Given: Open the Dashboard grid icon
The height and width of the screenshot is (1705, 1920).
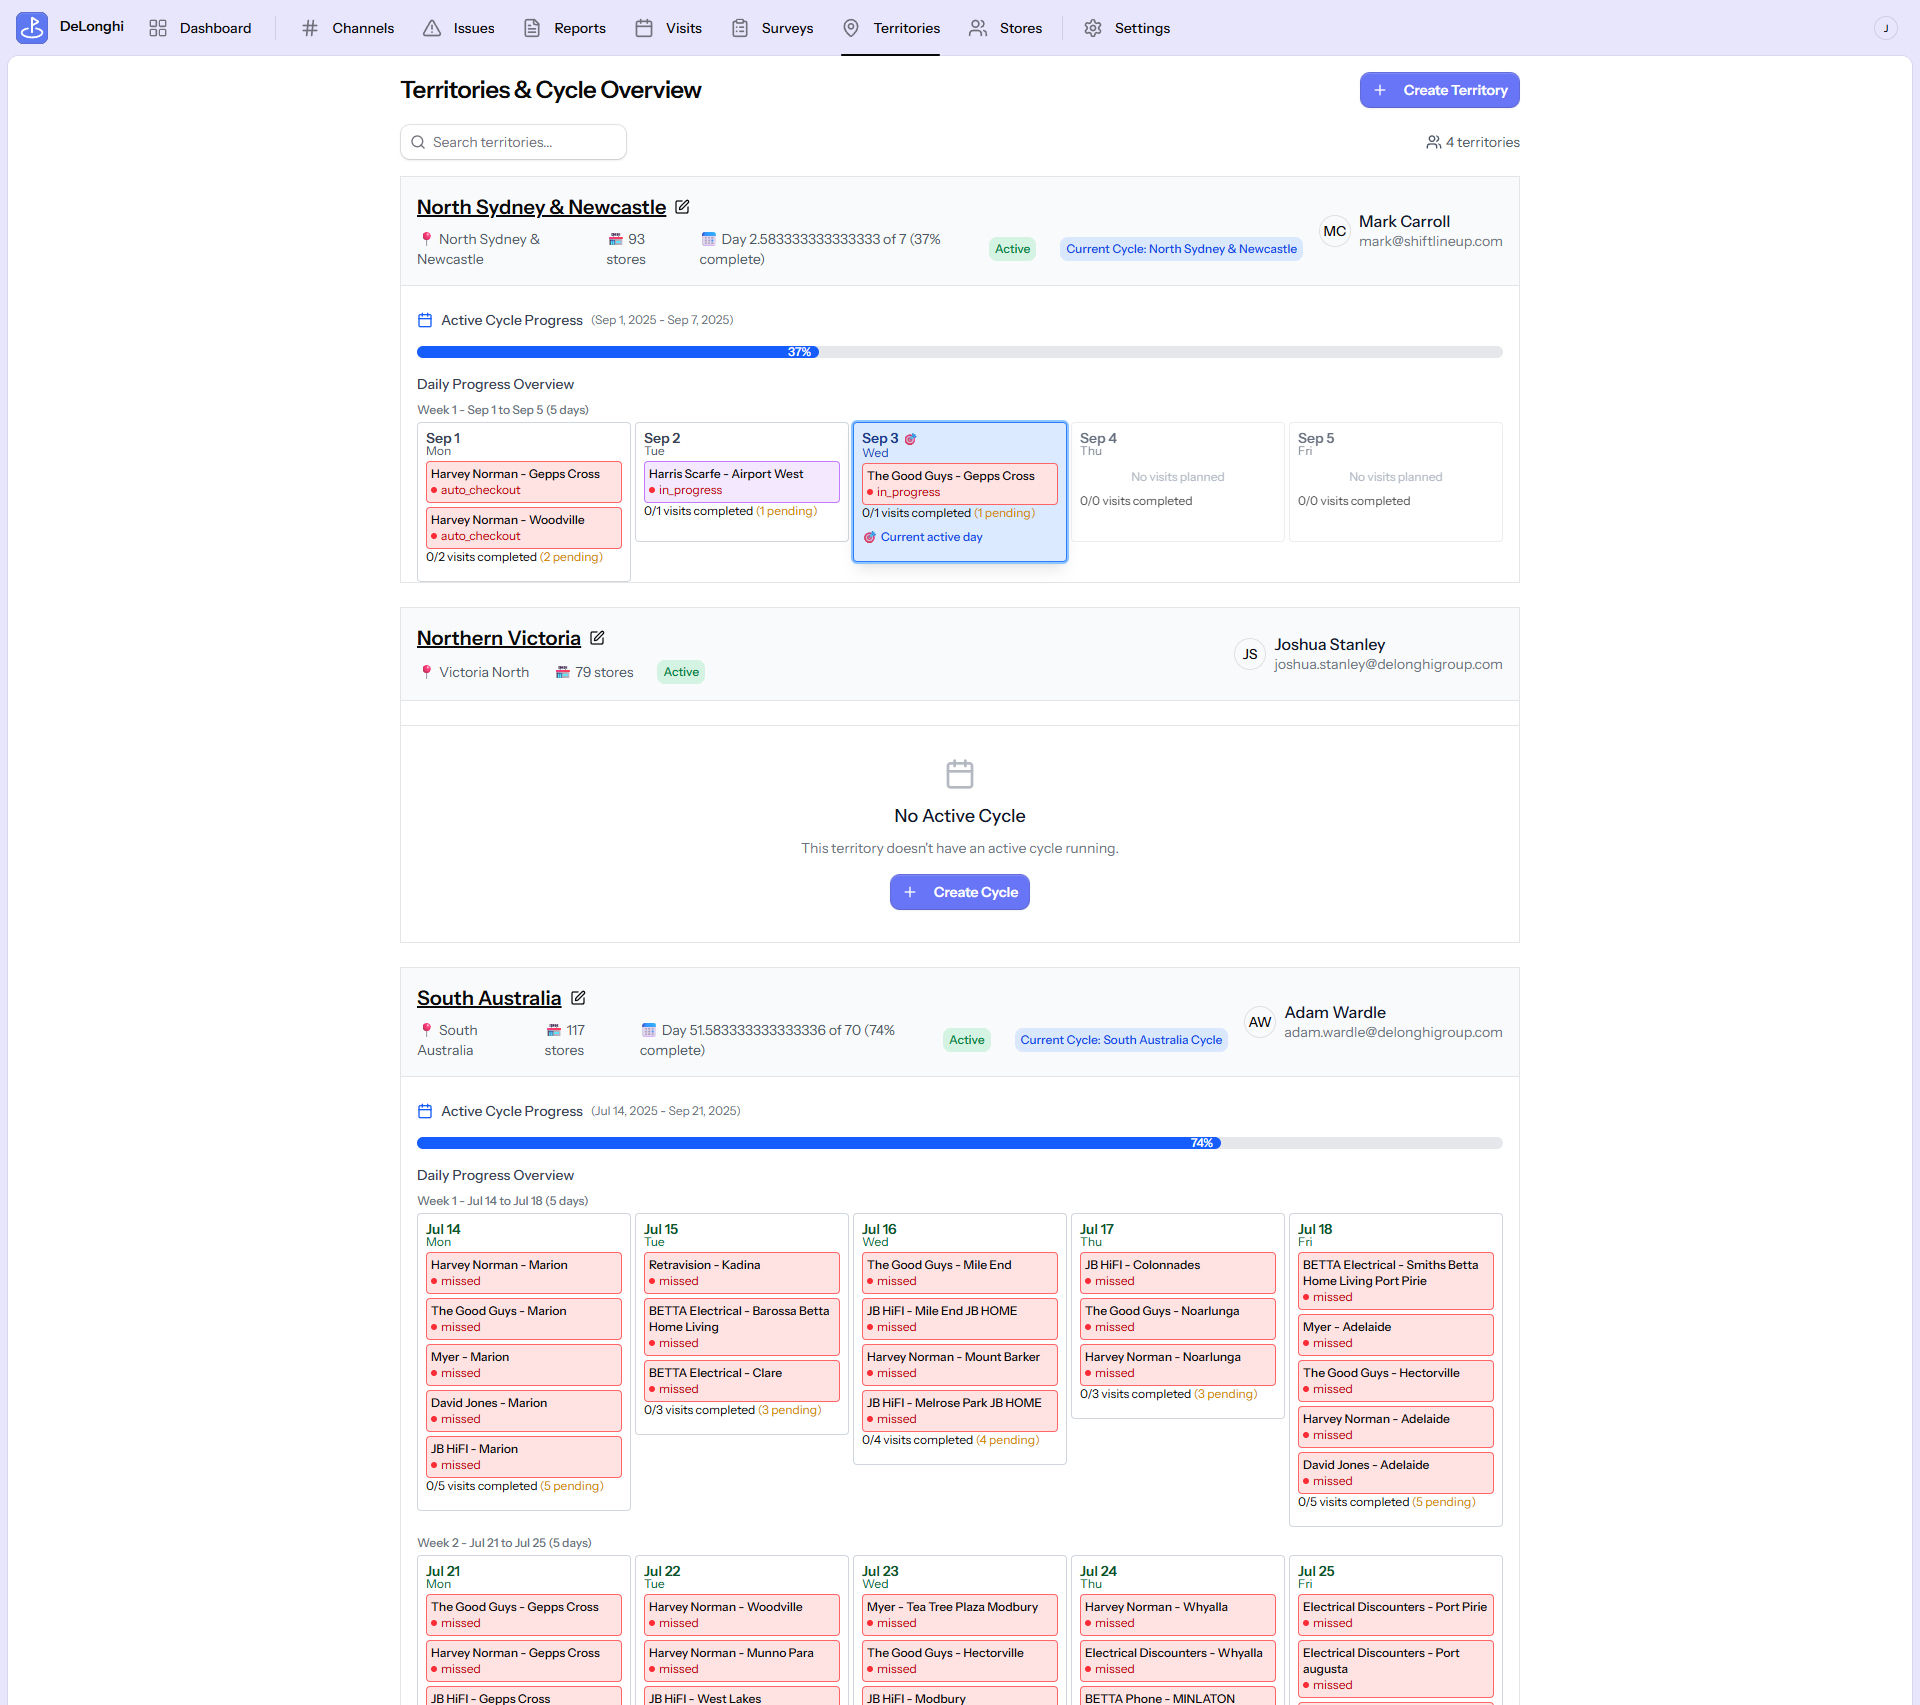Looking at the screenshot, I should [158, 28].
